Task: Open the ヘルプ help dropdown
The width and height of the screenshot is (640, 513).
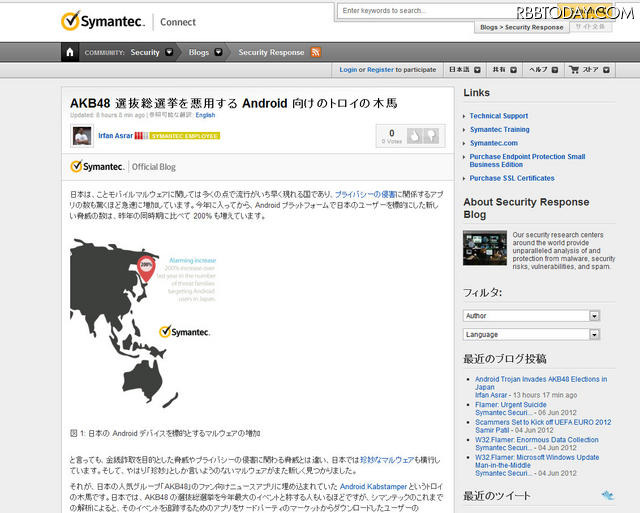Action: (543, 70)
